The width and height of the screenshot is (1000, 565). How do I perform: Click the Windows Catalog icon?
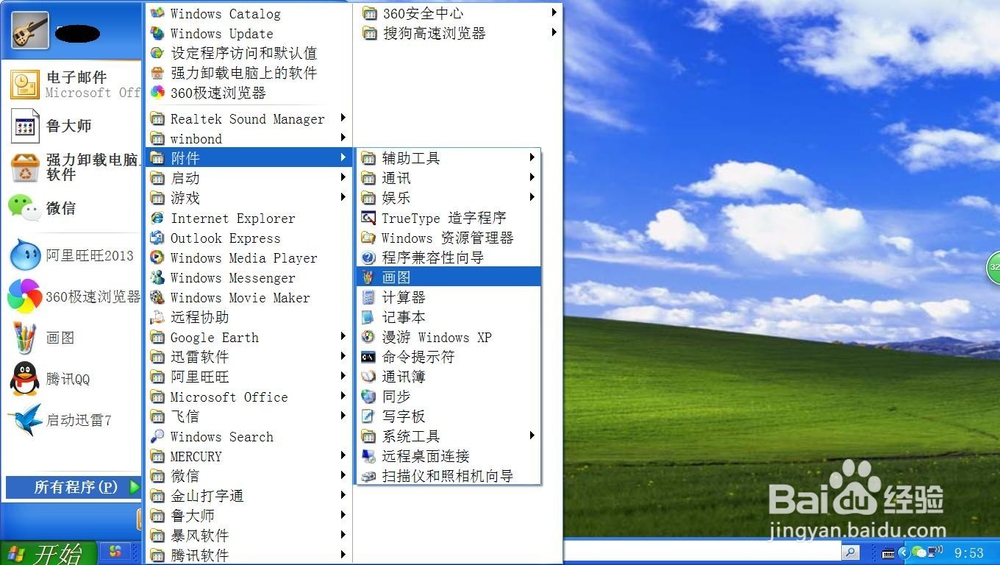coord(157,13)
